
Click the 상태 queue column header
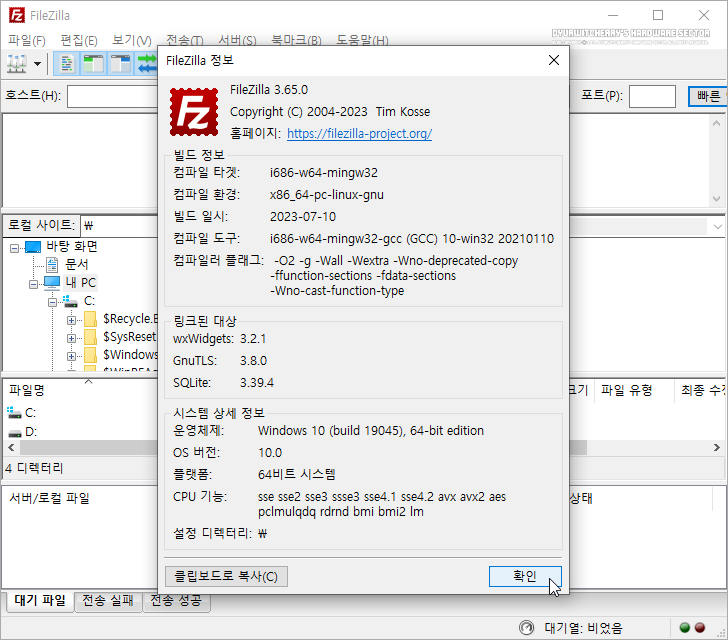[x=581, y=498]
